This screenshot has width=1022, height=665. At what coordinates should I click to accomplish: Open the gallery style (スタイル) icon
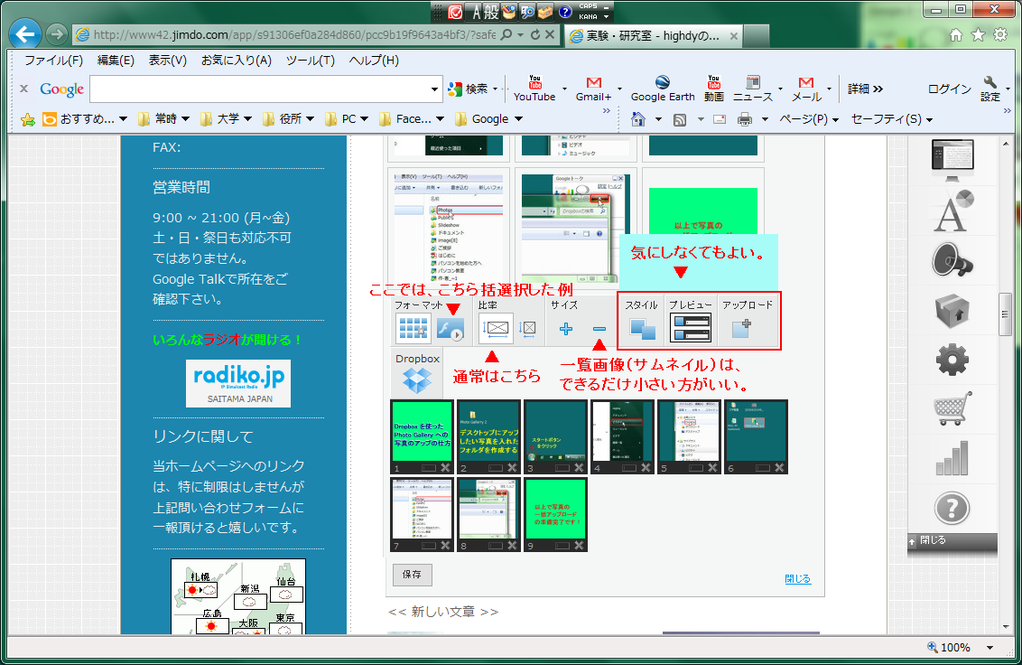642,328
